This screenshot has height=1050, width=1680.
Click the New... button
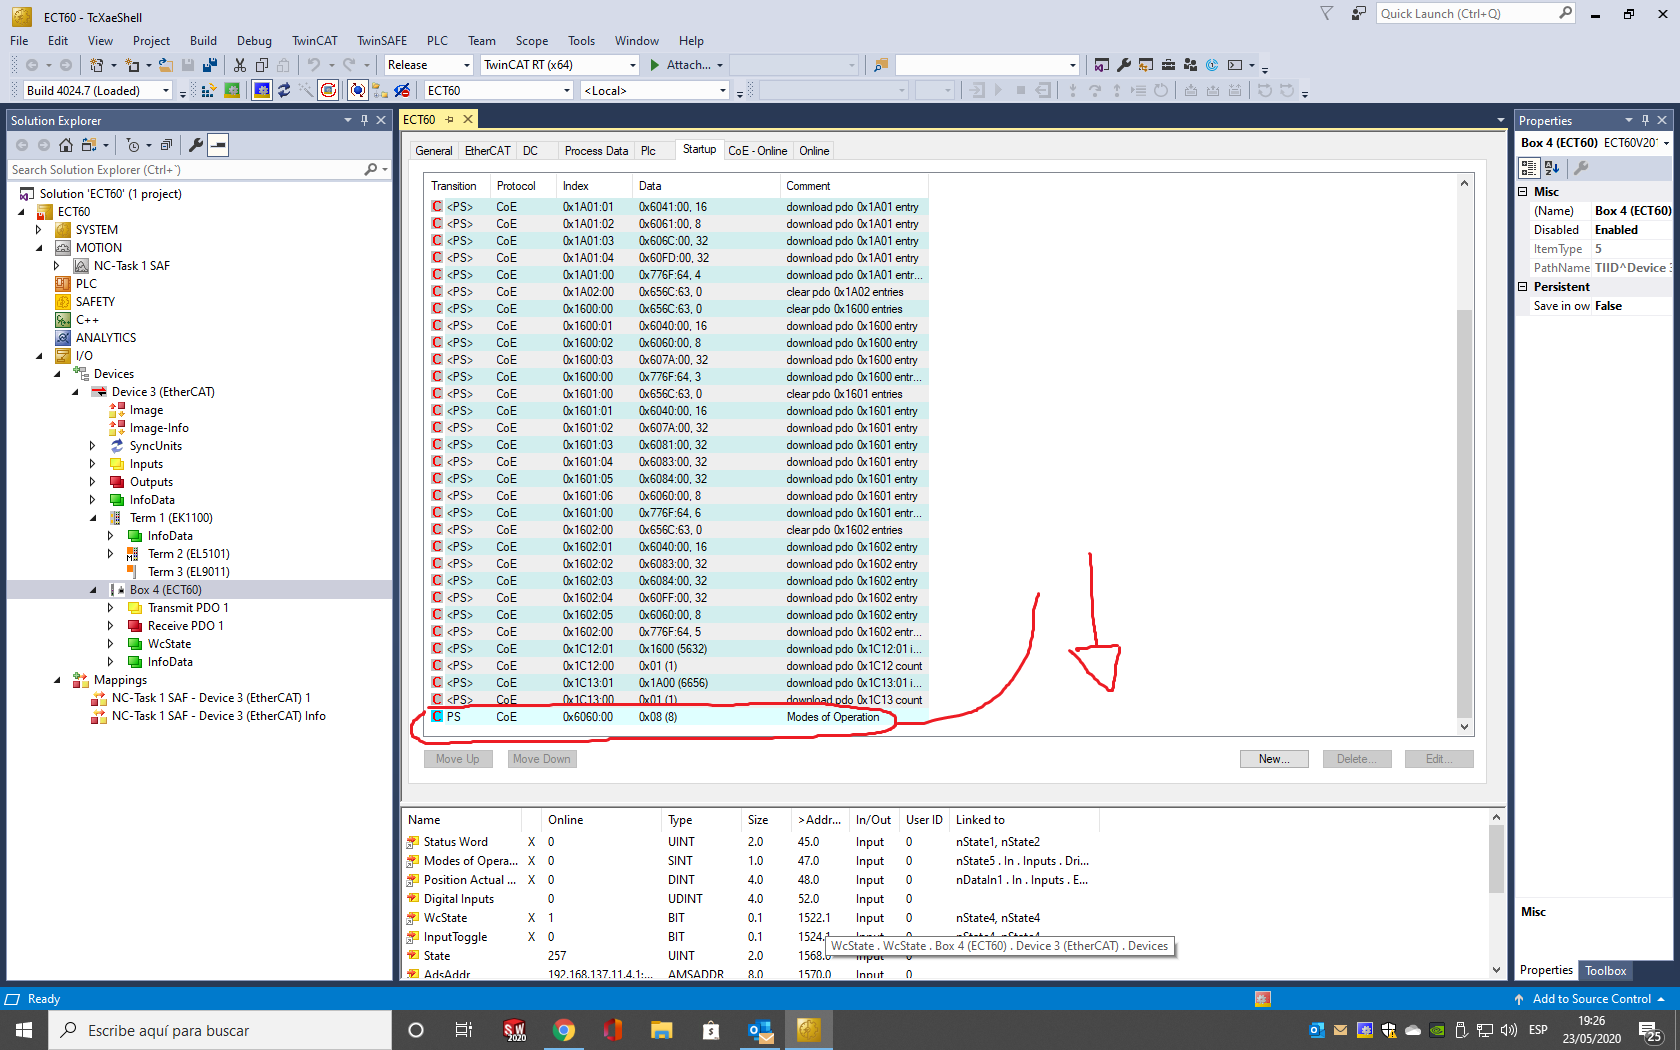pyautogui.click(x=1274, y=759)
